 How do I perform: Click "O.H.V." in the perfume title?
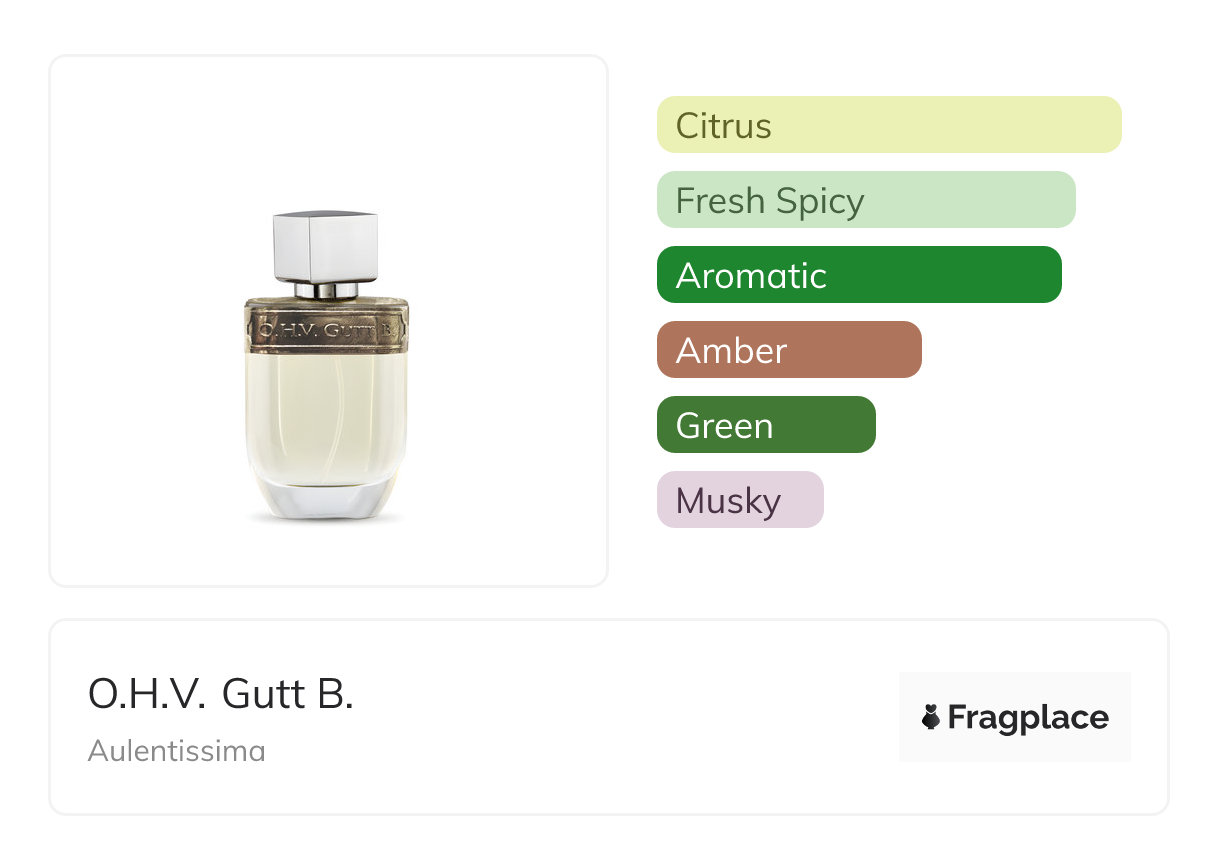(146, 694)
